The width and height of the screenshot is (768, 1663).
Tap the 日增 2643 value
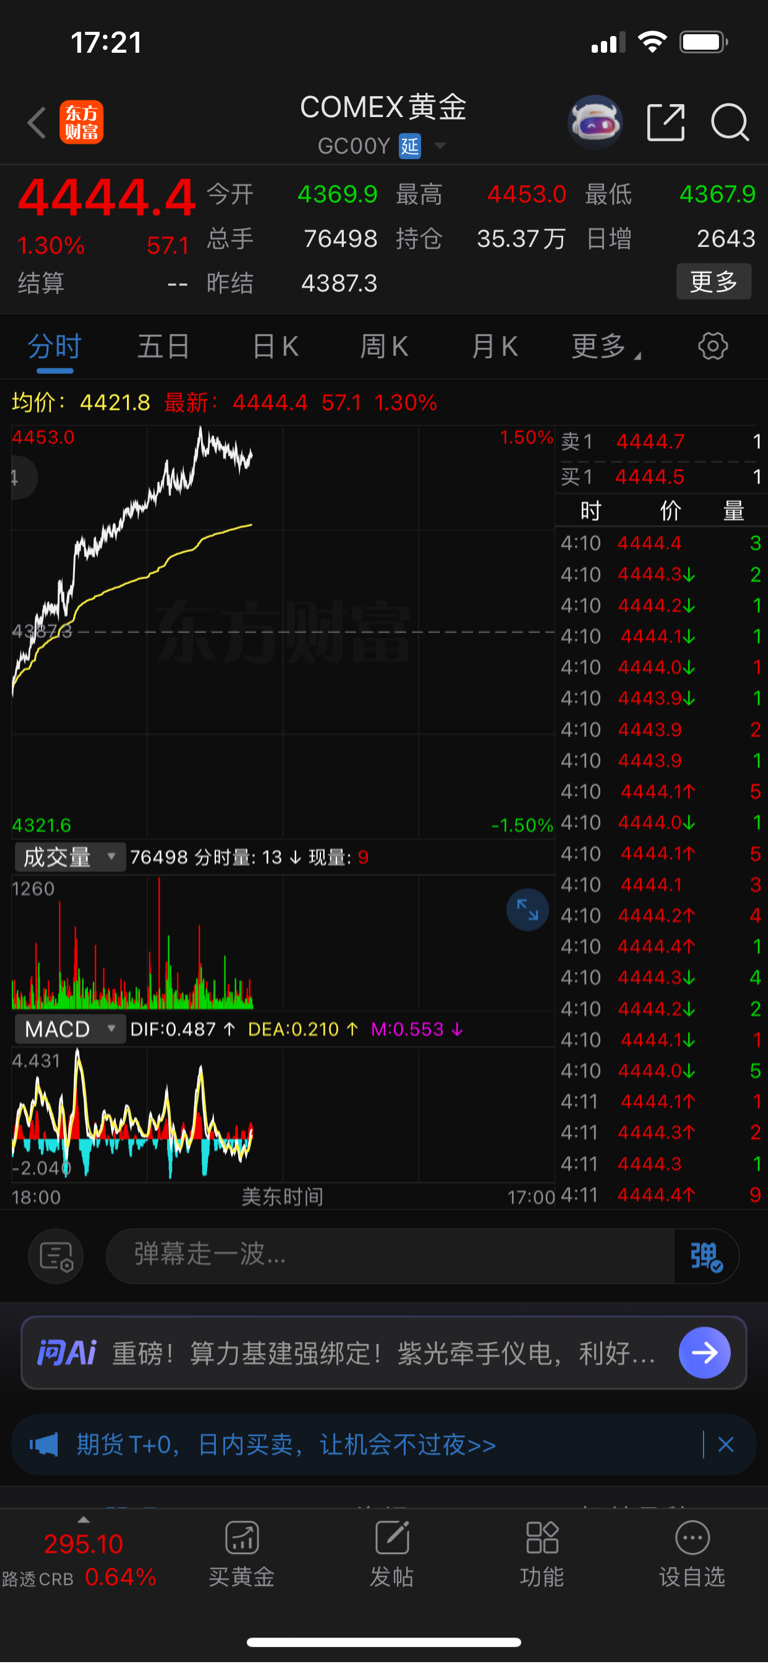tap(726, 239)
